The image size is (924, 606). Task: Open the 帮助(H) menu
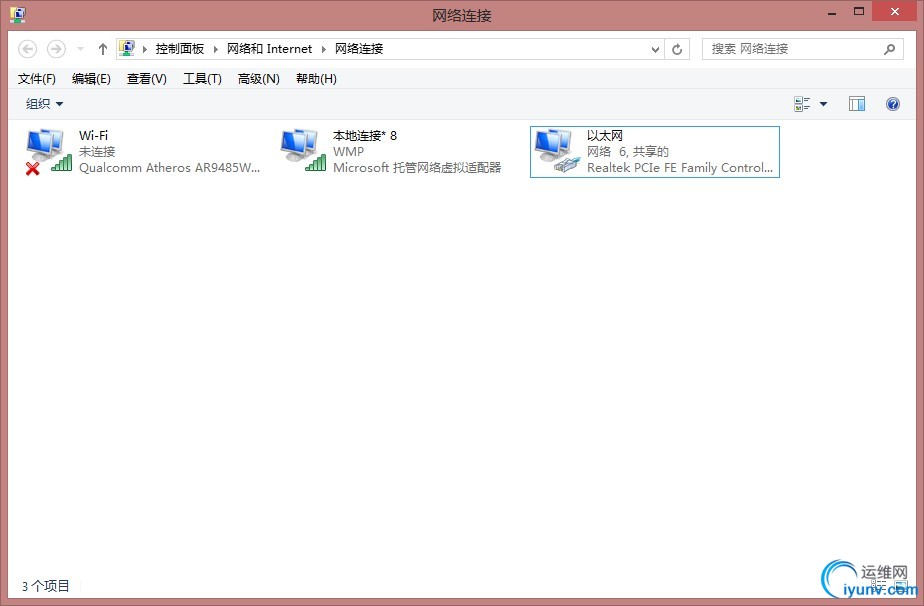pyautogui.click(x=316, y=79)
